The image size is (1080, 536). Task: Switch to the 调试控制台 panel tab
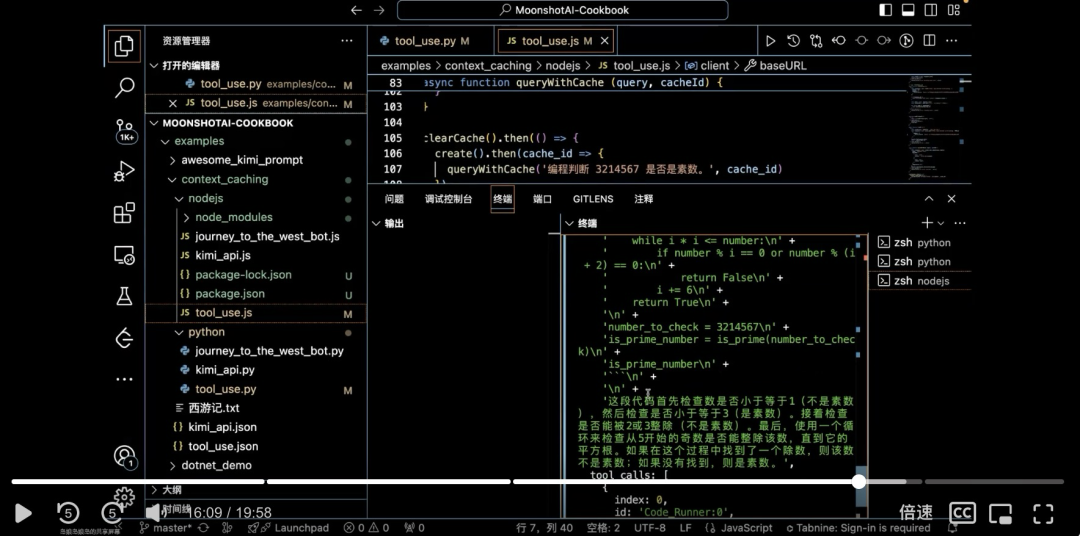(x=448, y=199)
